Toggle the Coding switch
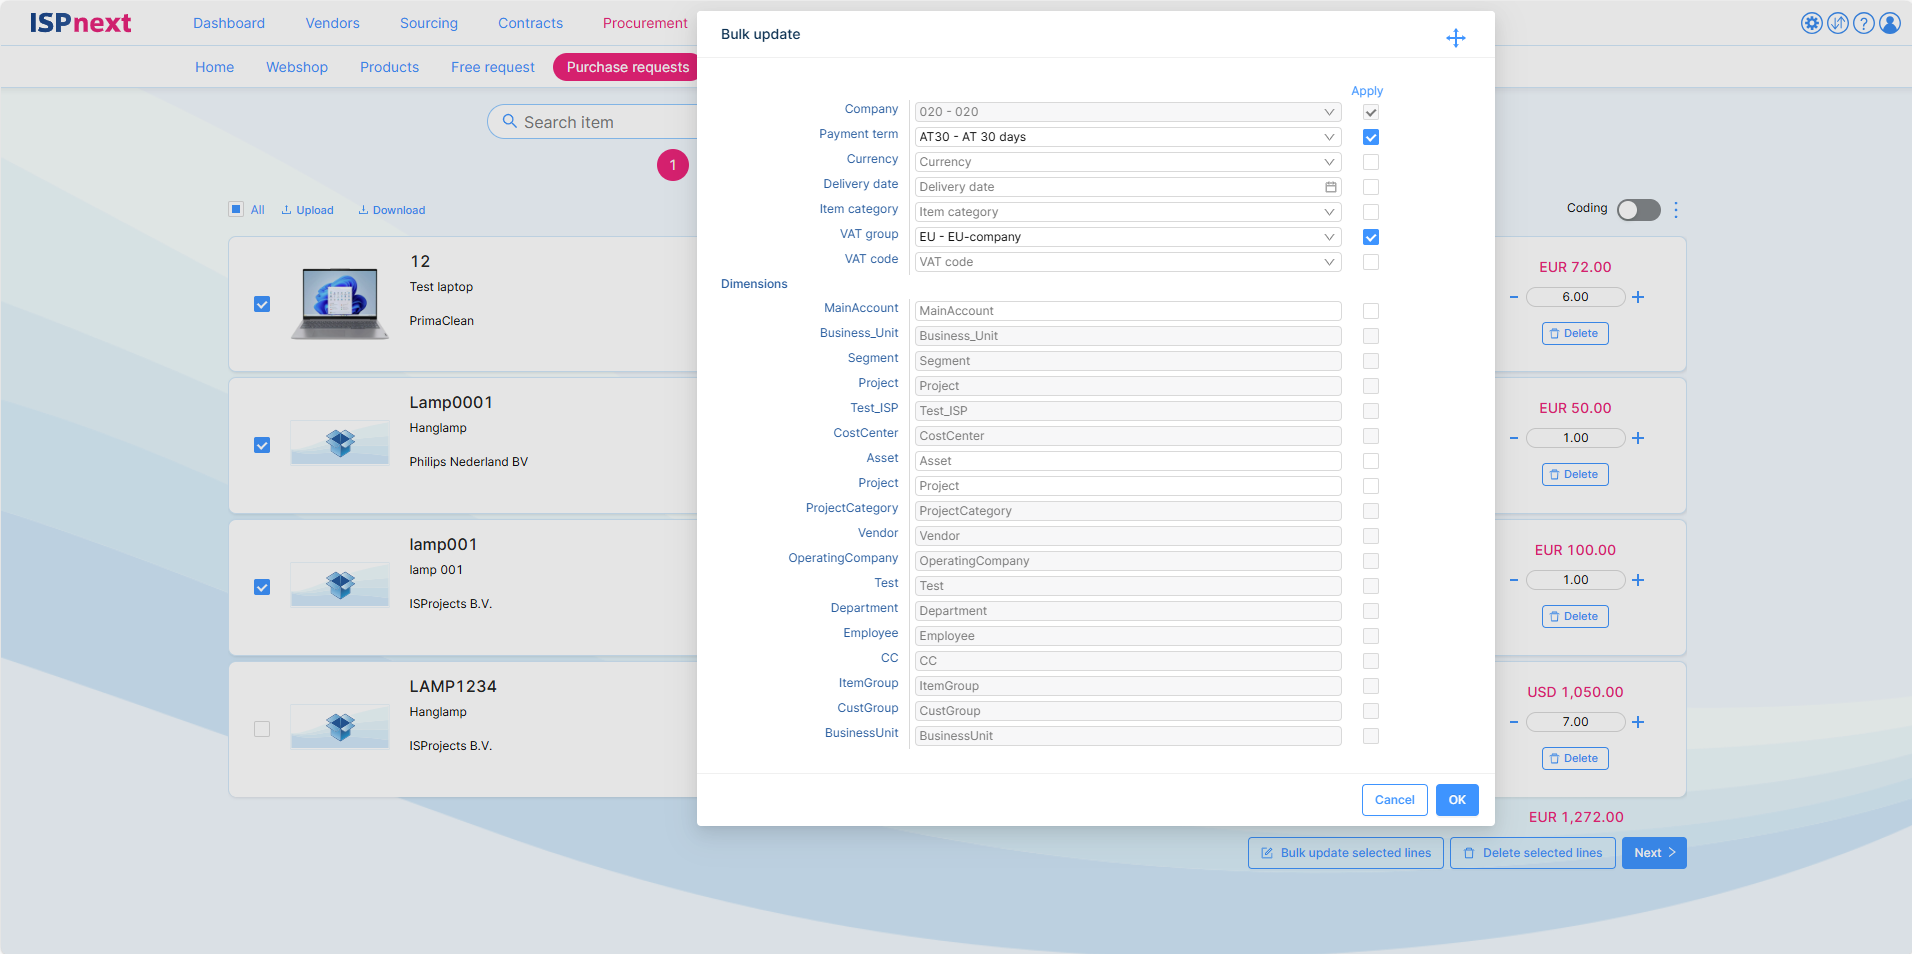The image size is (1912, 954). pos(1638,210)
